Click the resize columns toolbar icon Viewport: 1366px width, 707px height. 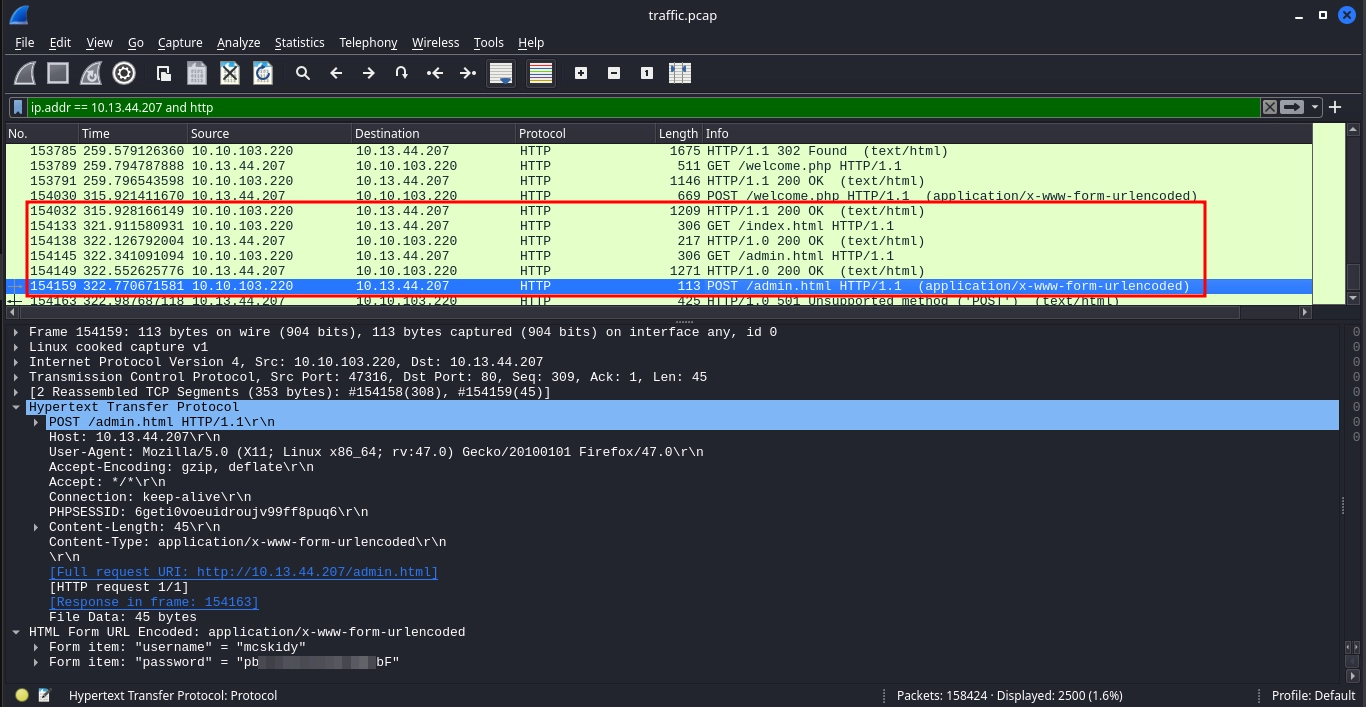pyautogui.click(x=680, y=73)
